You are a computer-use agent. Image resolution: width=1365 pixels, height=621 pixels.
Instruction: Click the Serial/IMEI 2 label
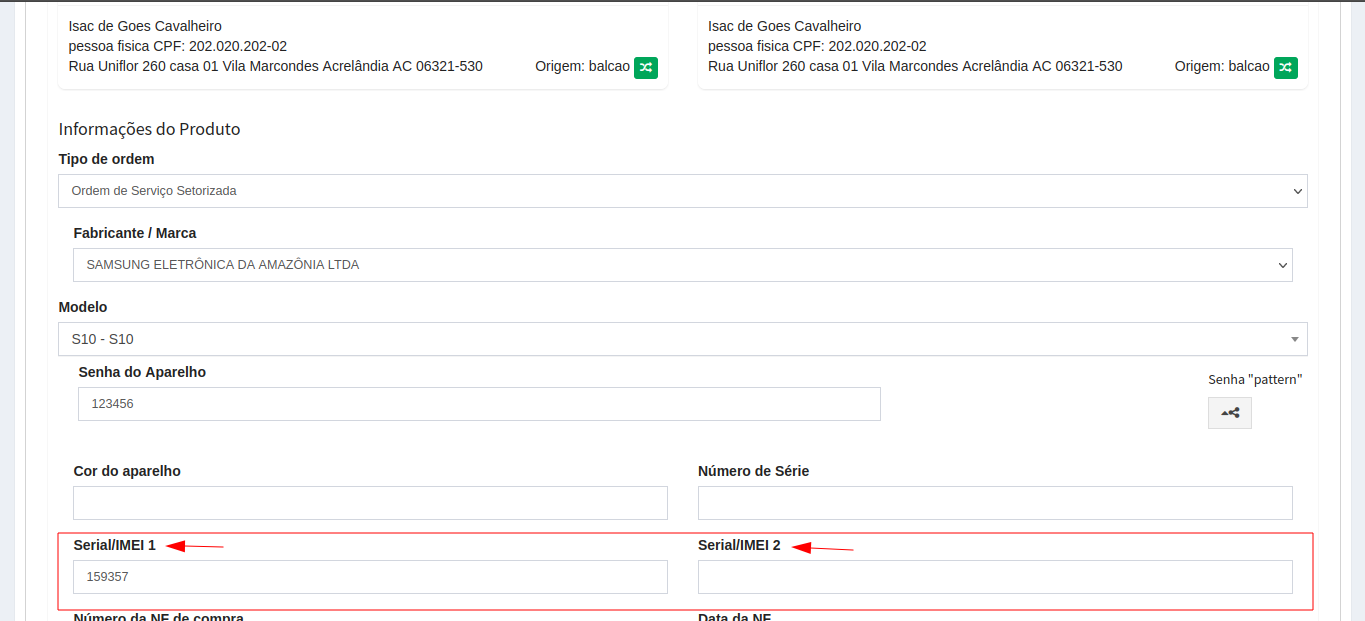coord(739,545)
